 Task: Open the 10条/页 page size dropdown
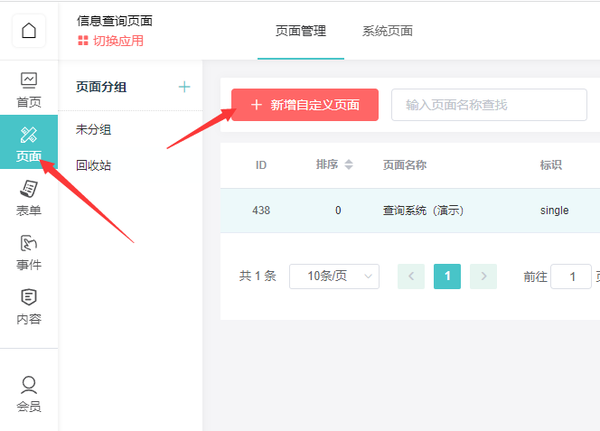pos(334,276)
